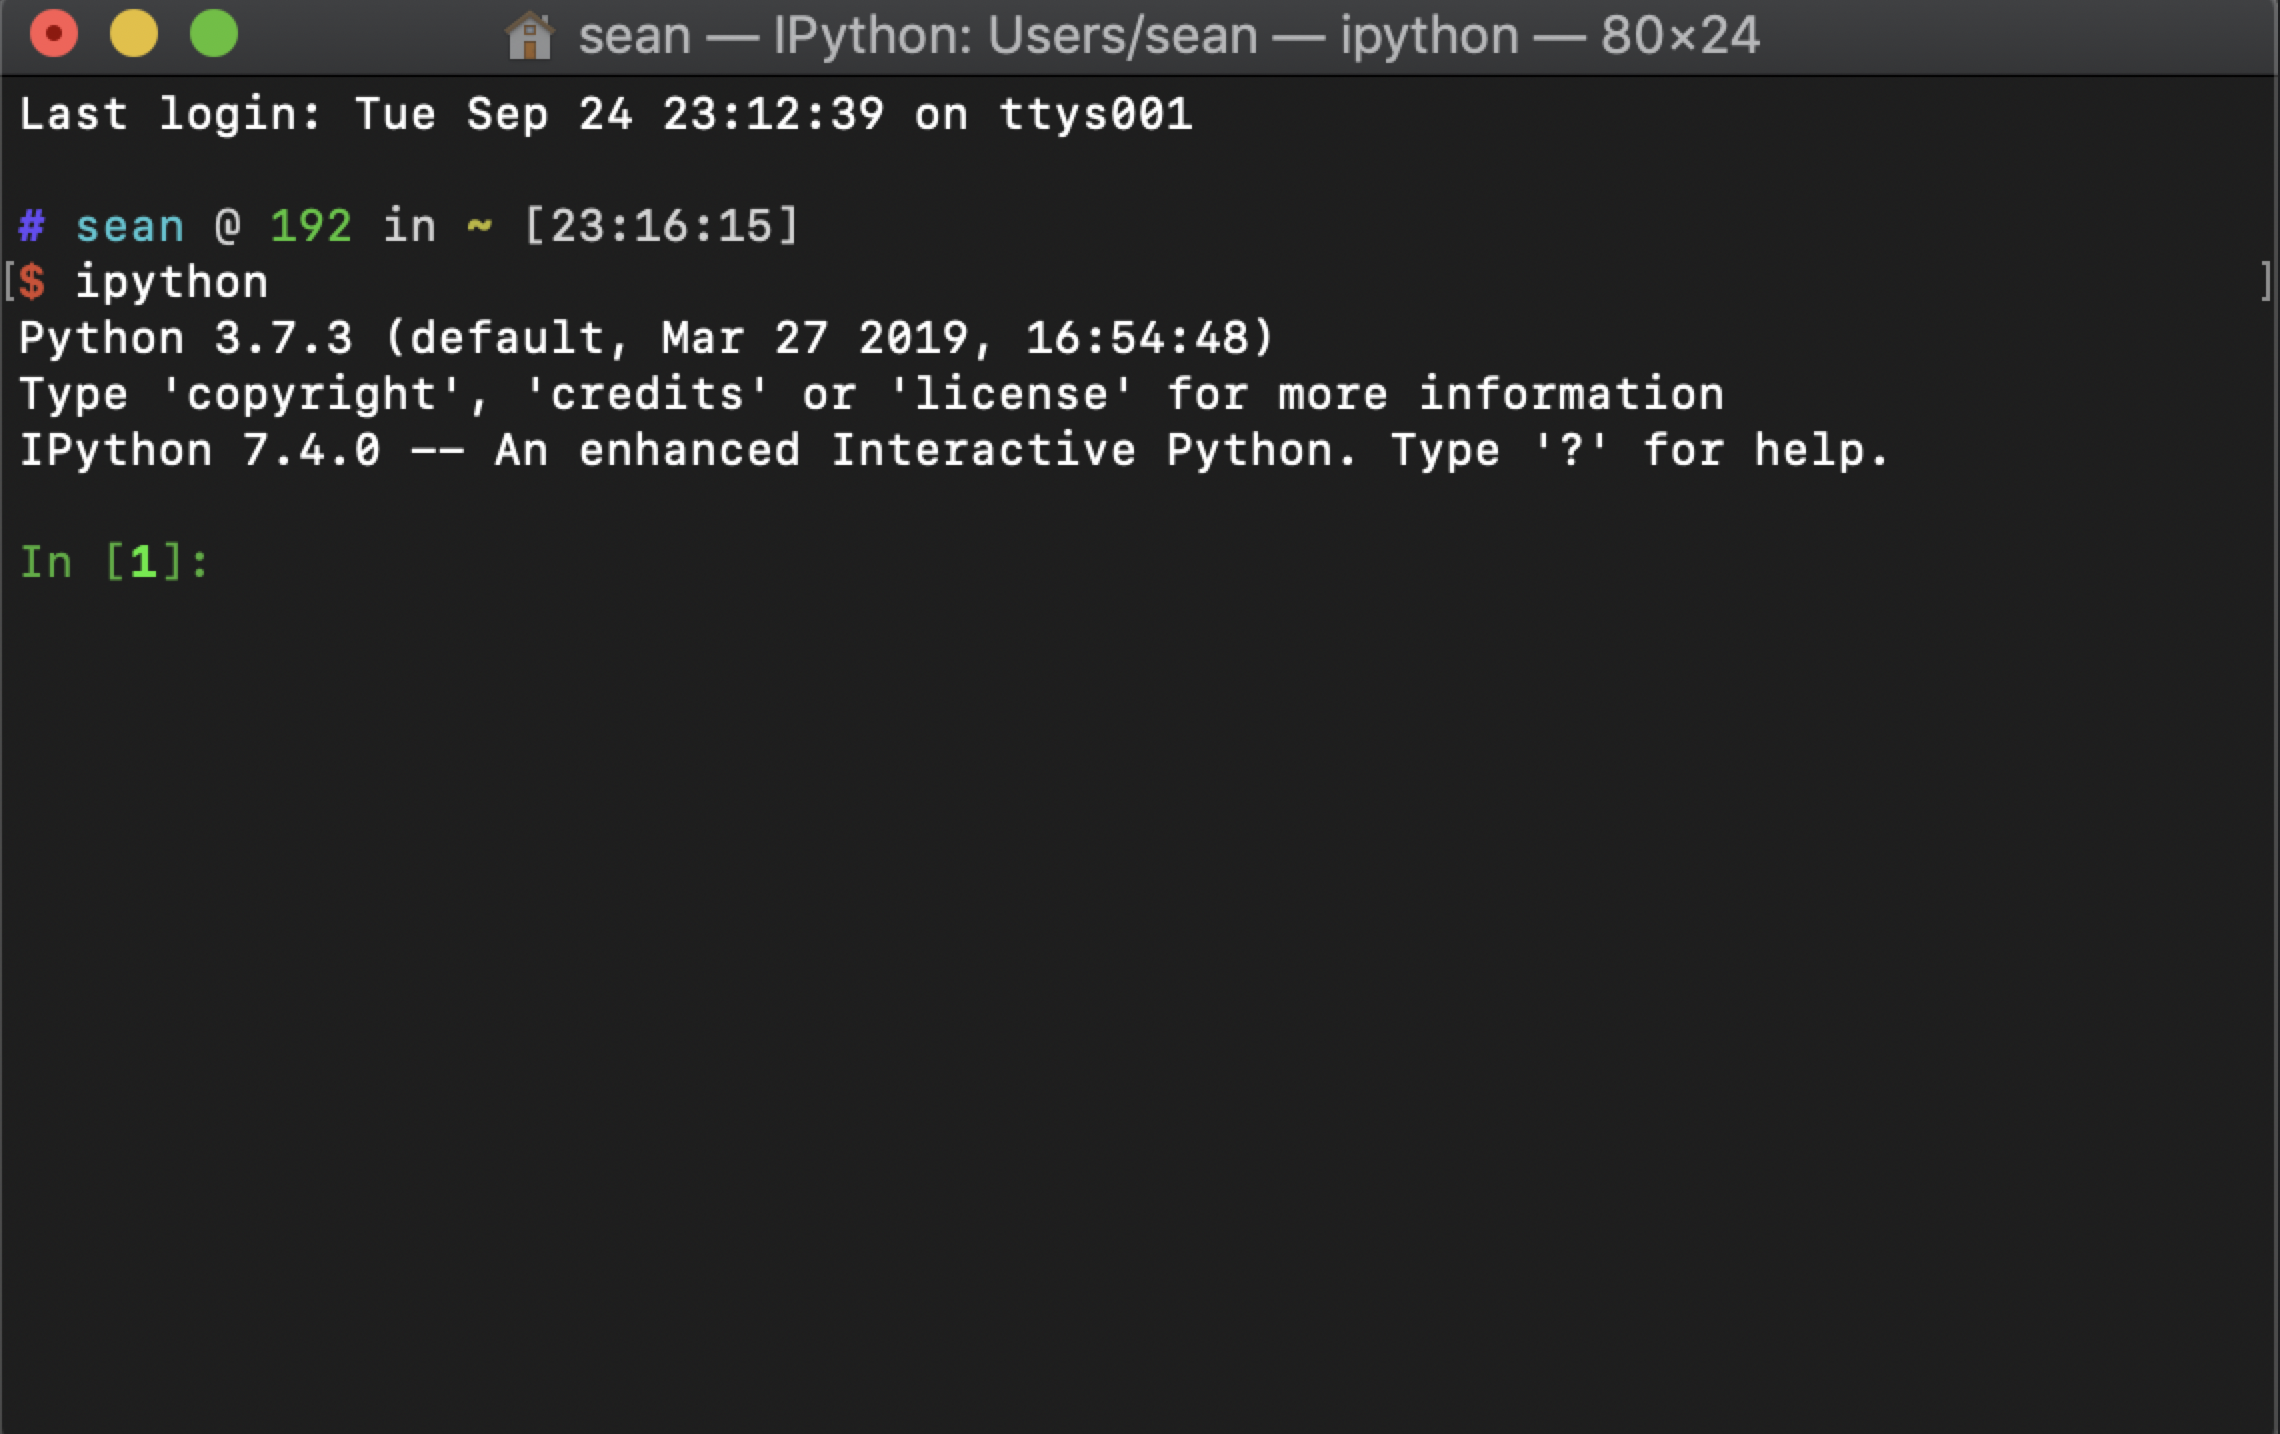
Task: Click the yellow '~' directory indicator
Action: tap(480, 226)
